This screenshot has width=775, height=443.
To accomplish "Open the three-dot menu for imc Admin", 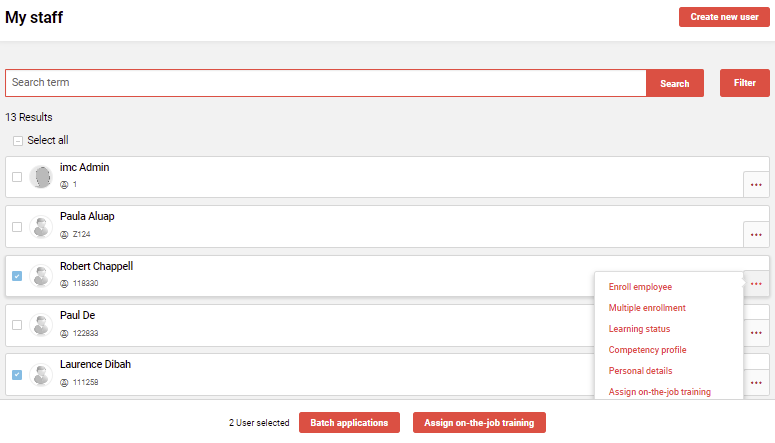I will (756, 184).
